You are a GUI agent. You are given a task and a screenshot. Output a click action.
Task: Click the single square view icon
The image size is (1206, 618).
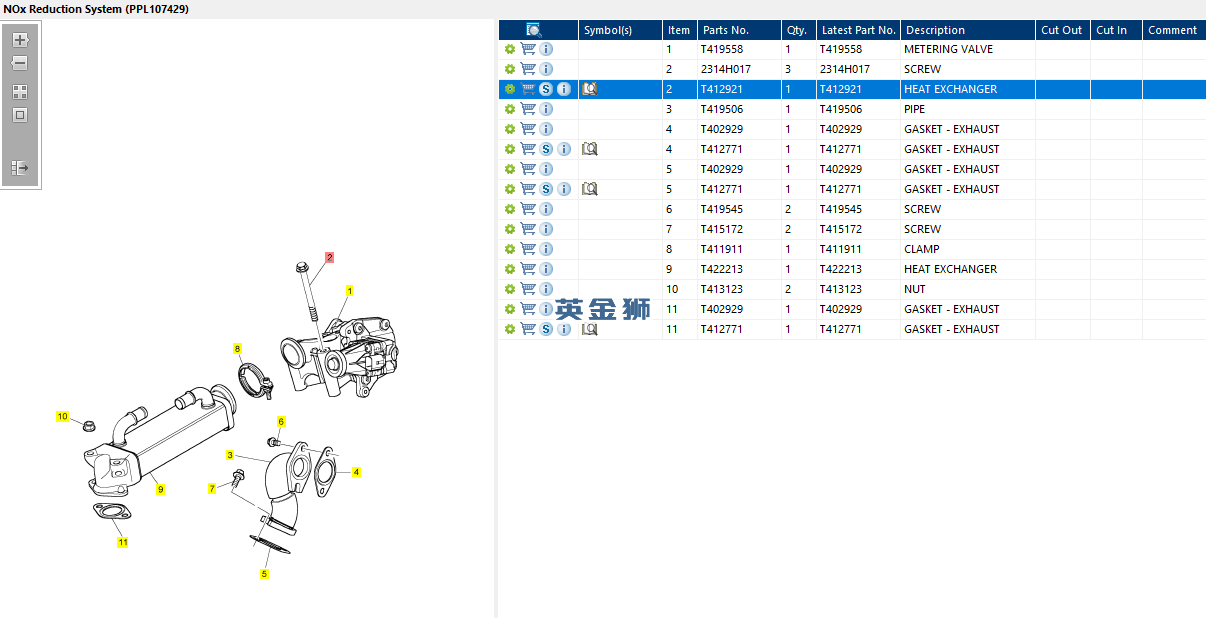20,115
